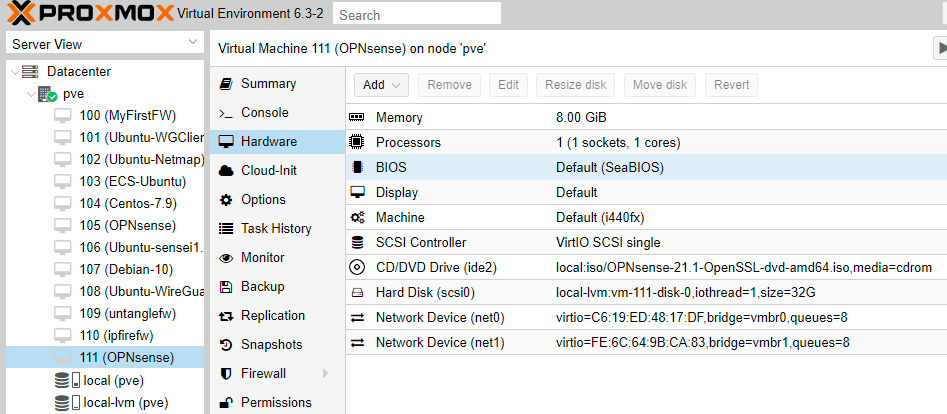The image size is (947, 414).
Task: Click the Memory RAM icon
Action: 357,117
